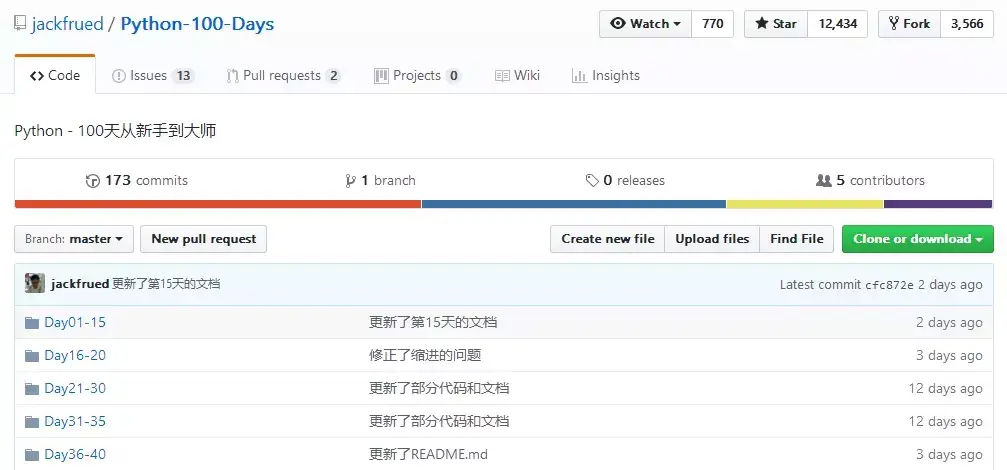Click the folder icon beside Day31-35
This screenshot has width=1007, height=470.
coord(32,422)
